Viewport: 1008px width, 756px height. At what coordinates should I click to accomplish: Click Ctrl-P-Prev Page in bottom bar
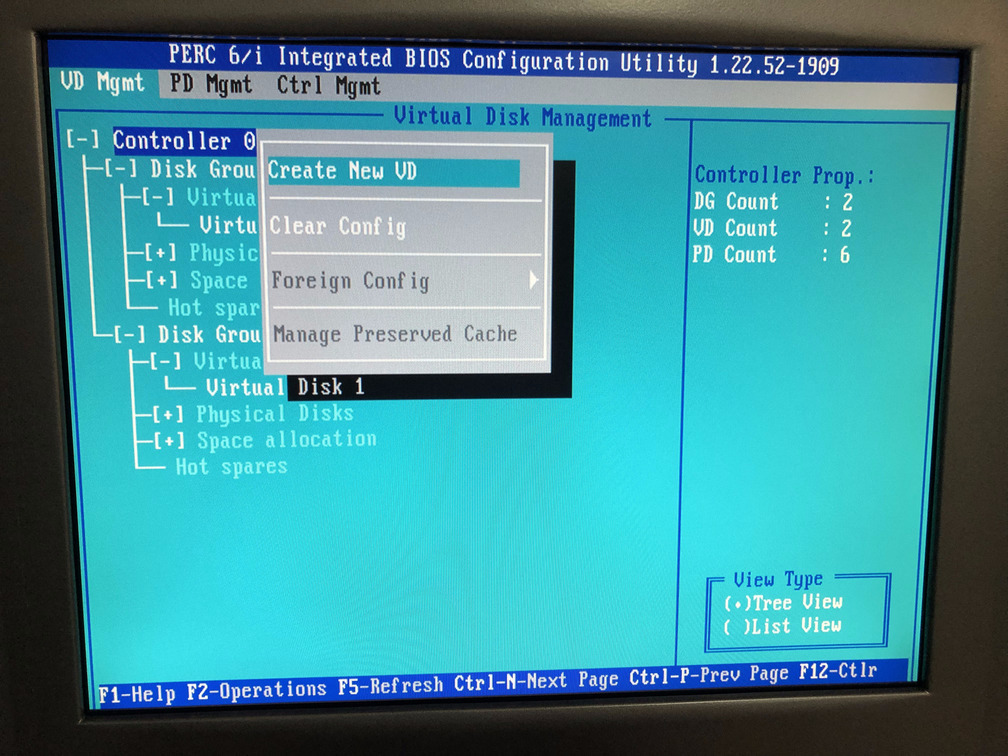708,676
